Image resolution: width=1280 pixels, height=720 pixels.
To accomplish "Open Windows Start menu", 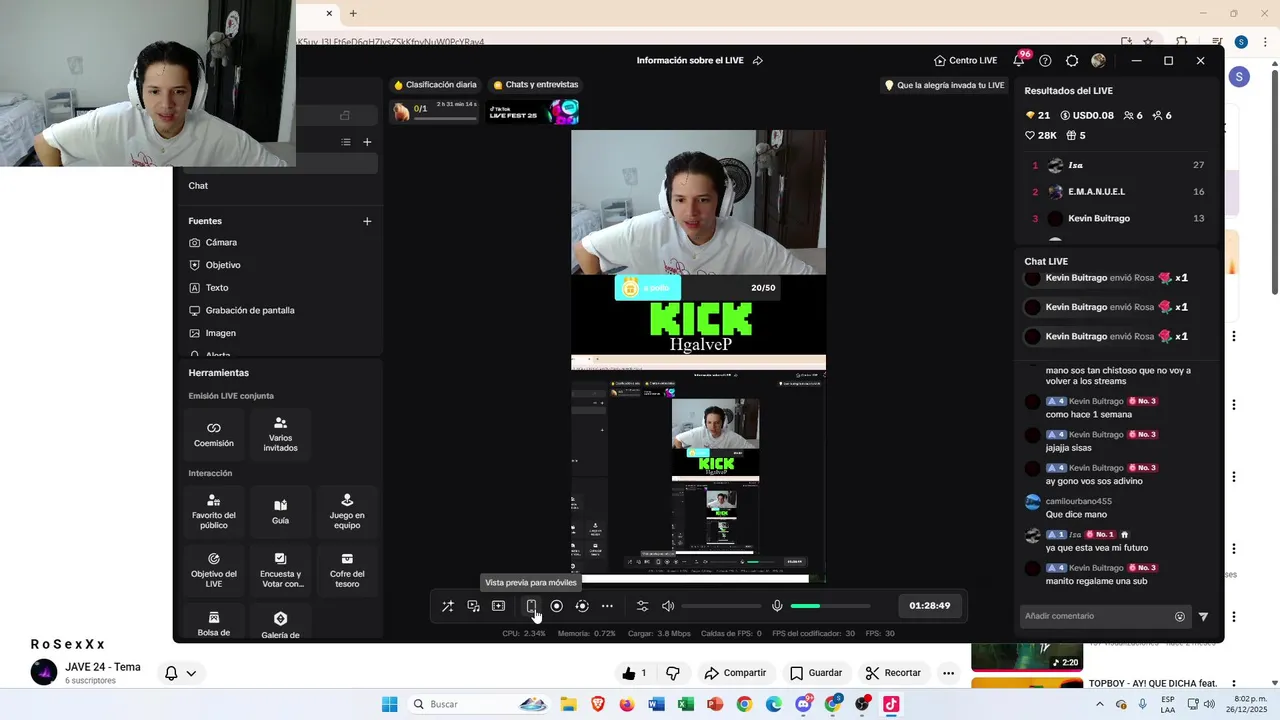I will 389,704.
